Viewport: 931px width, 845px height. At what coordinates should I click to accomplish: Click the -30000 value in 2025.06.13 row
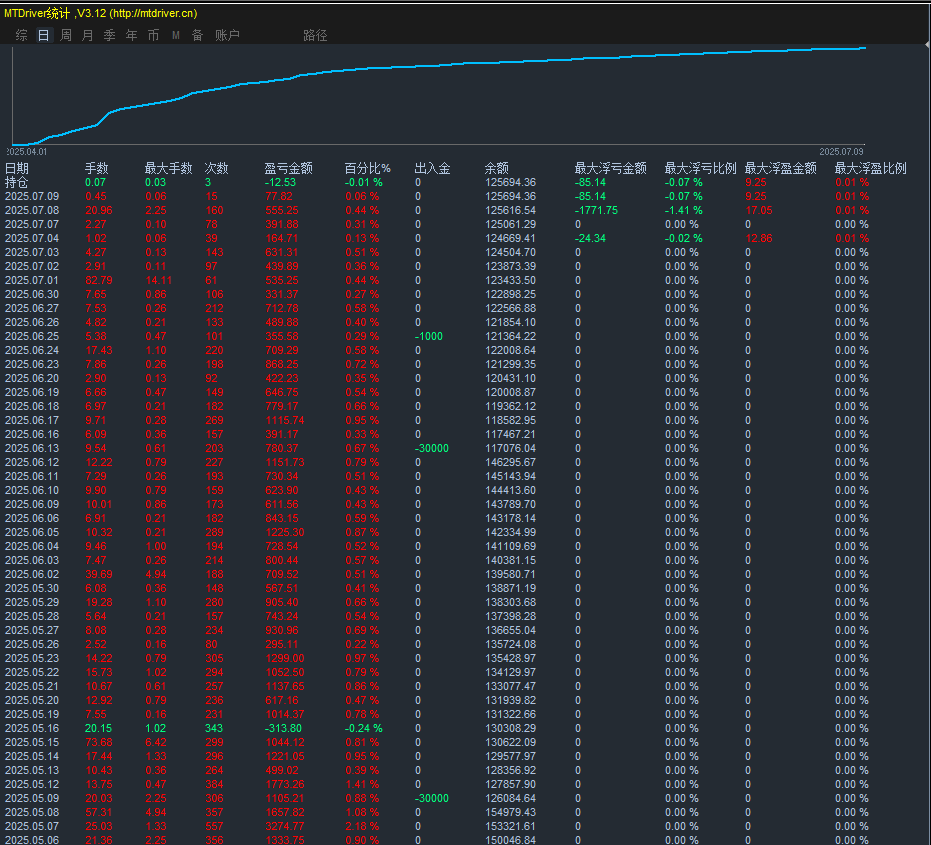click(432, 448)
